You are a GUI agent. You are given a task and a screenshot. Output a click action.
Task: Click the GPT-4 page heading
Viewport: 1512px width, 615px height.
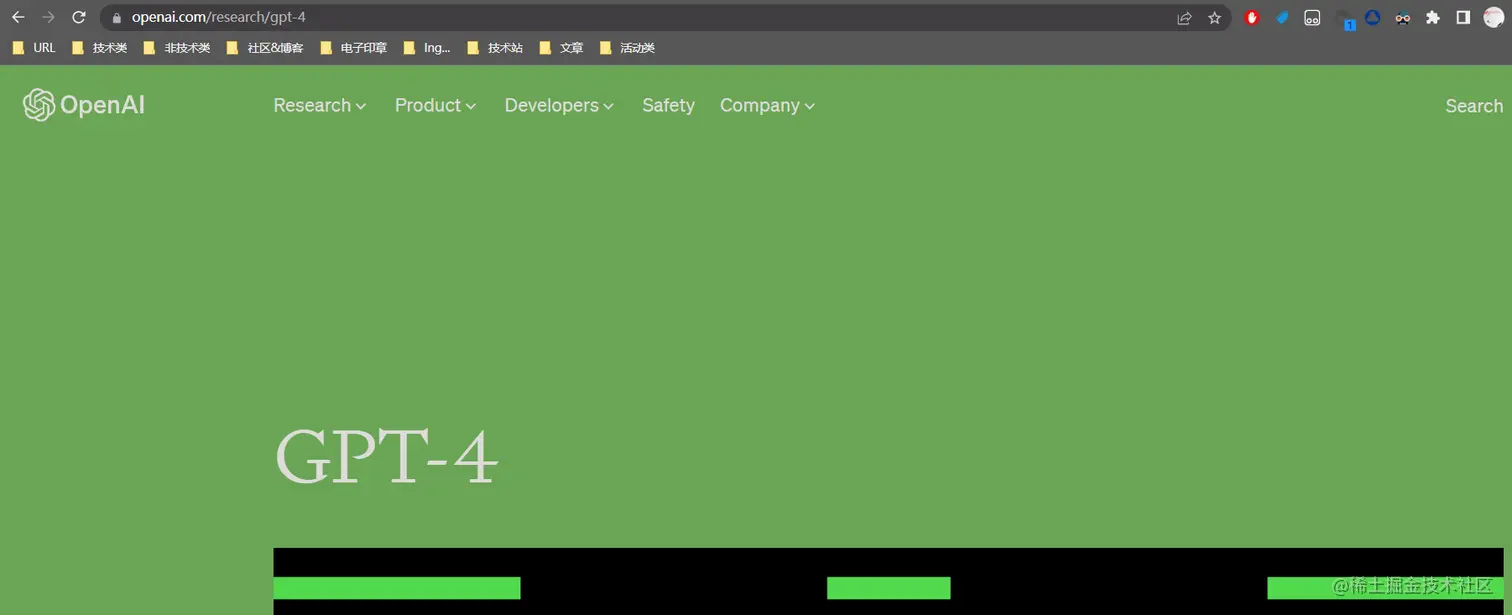point(386,457)
